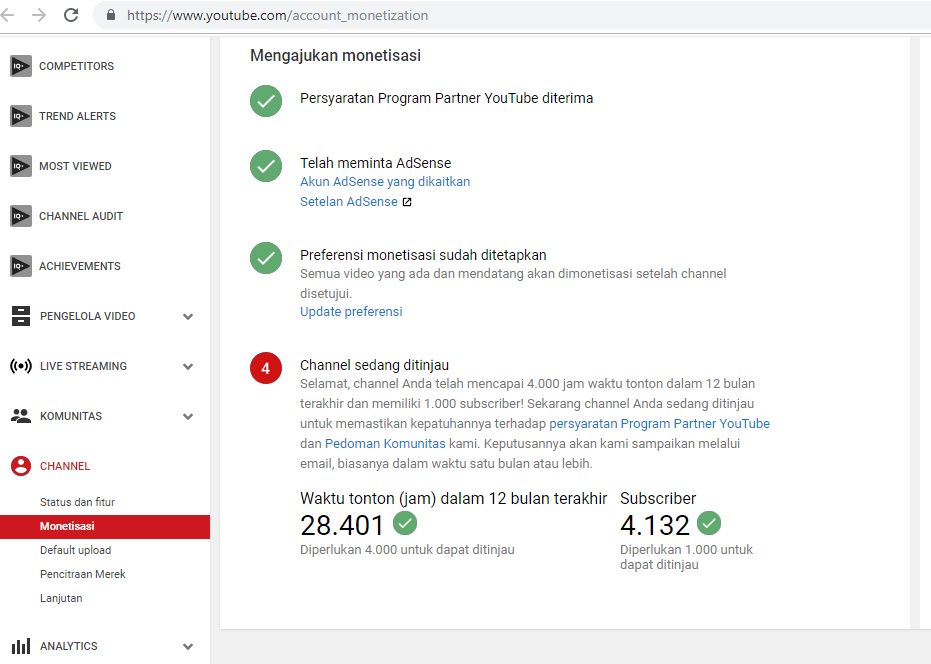Click the Subscriber label

pyautogui.click(x=658, y=498)
